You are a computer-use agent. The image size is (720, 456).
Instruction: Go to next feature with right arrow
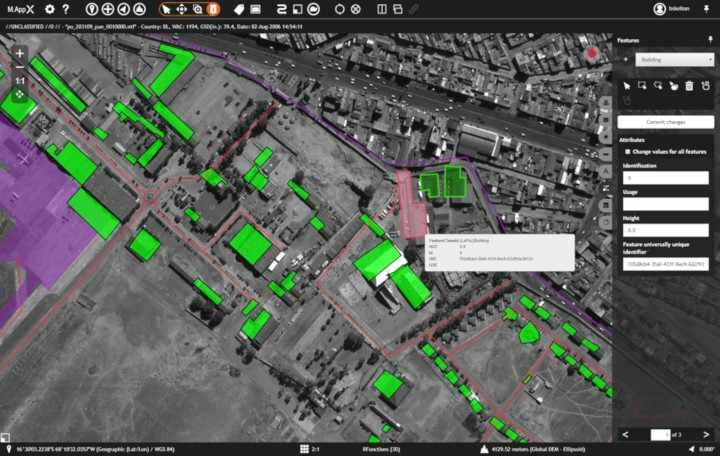click(707, 434)
